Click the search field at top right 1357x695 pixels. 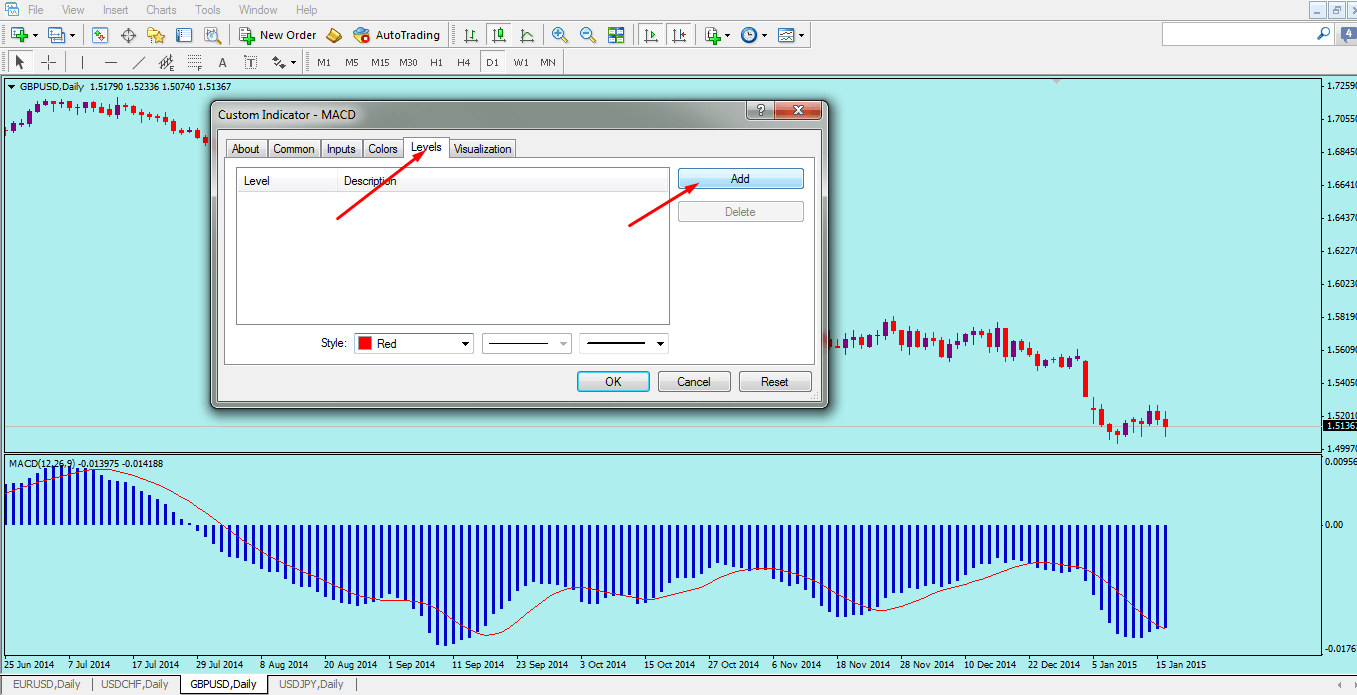[1247, 34]
